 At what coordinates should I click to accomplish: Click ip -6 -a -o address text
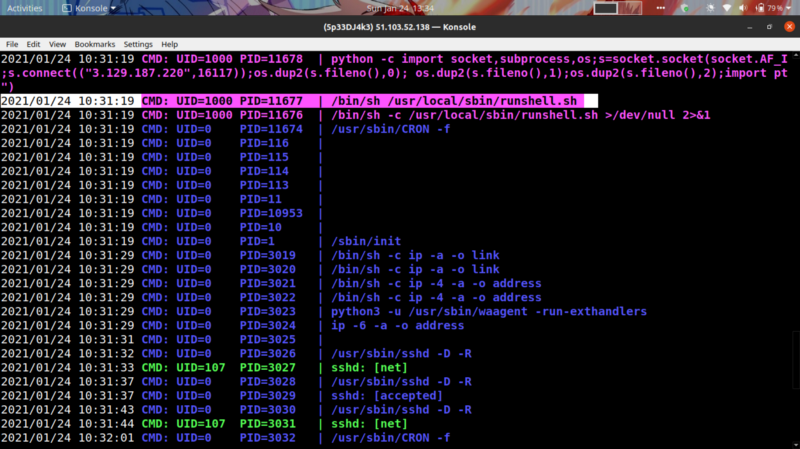(x=397, y=326)
